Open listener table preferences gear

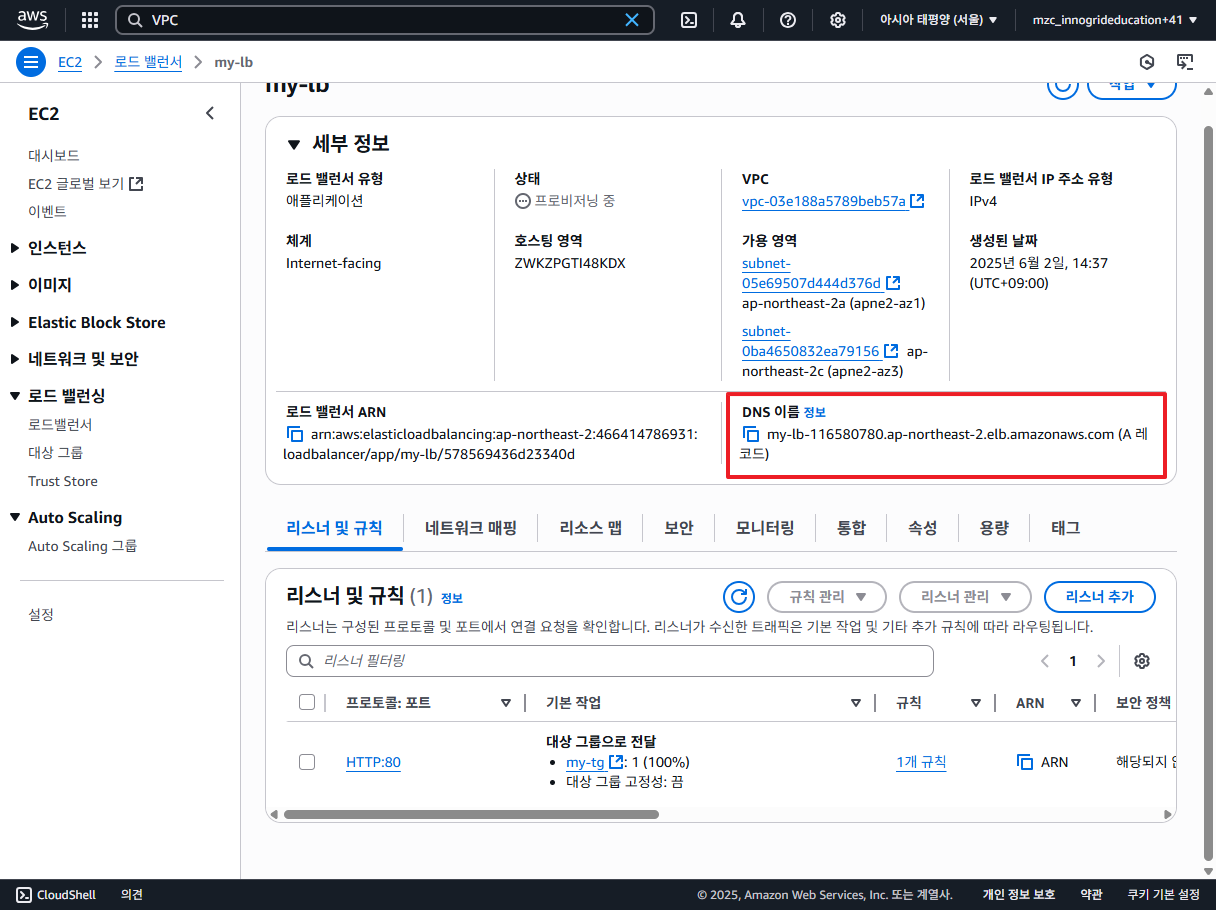point(1142,661)
